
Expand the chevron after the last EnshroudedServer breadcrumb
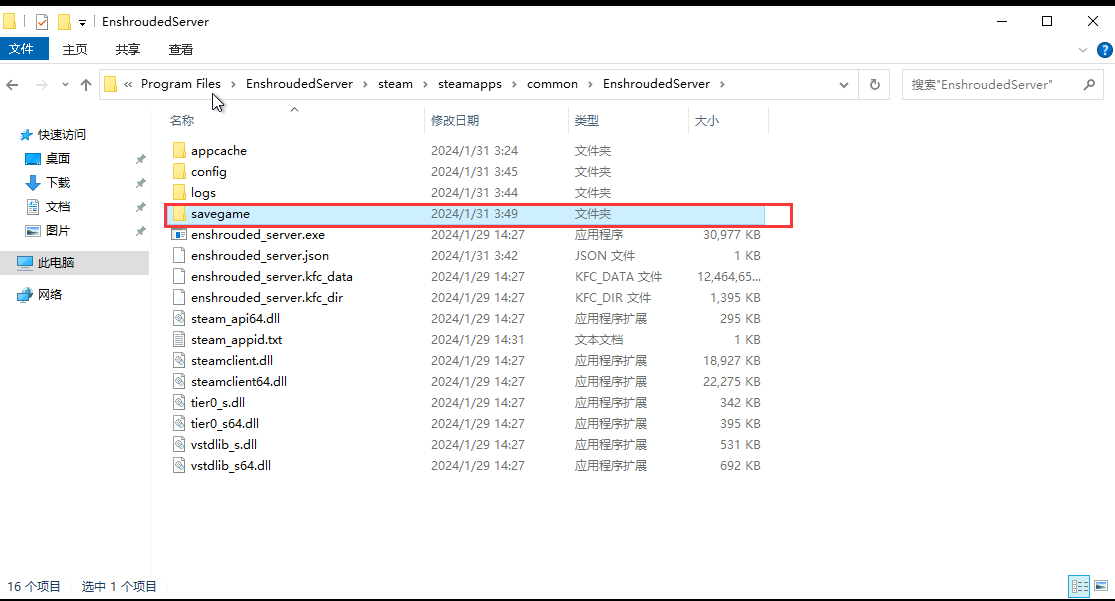722,84
